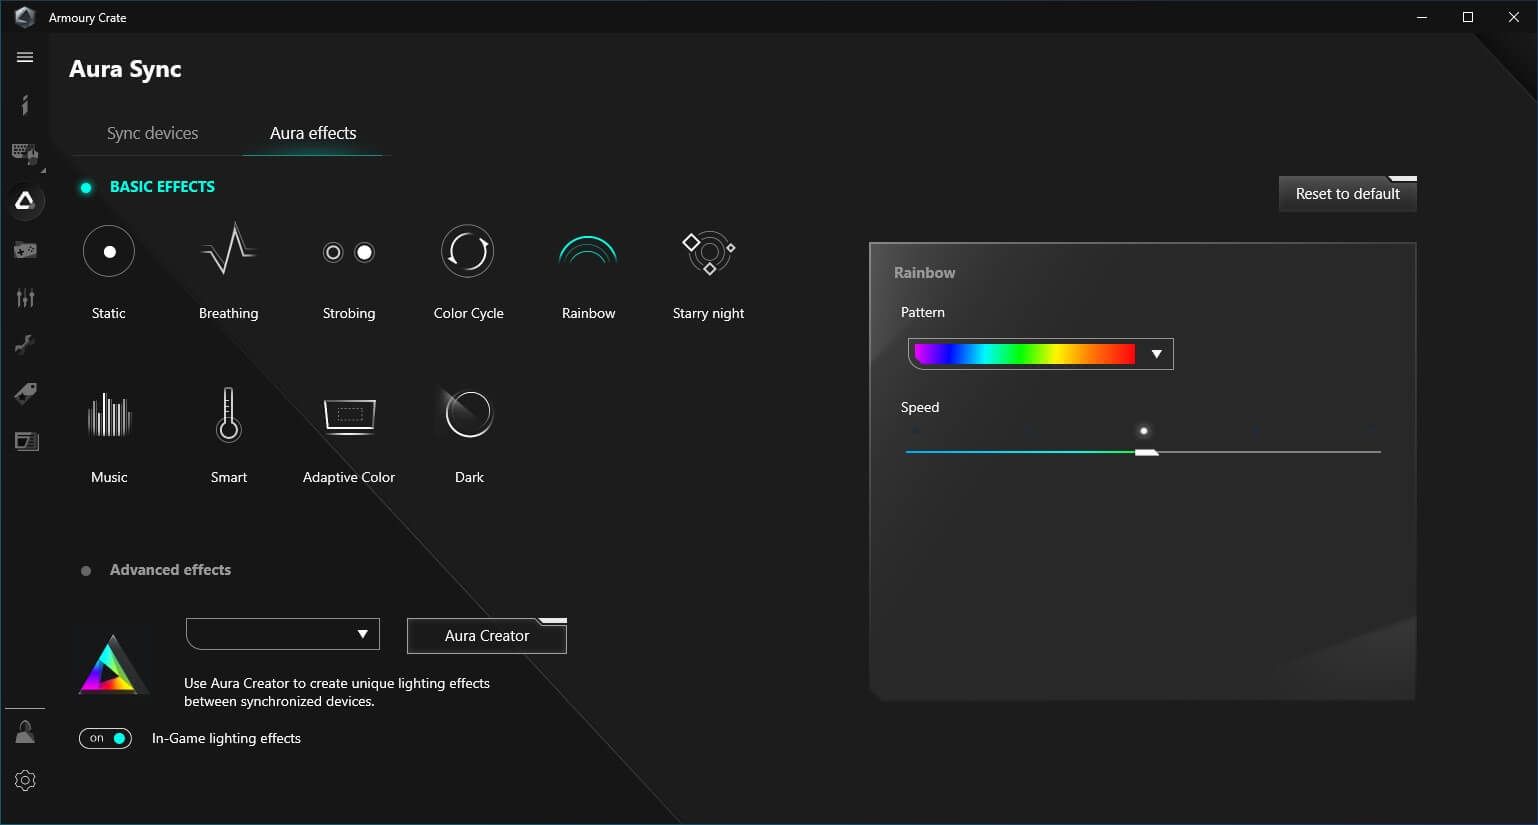Select the Smart temperature effect icon
The width and height of the screenshot is (1538, 825).
tap(228, 415)
